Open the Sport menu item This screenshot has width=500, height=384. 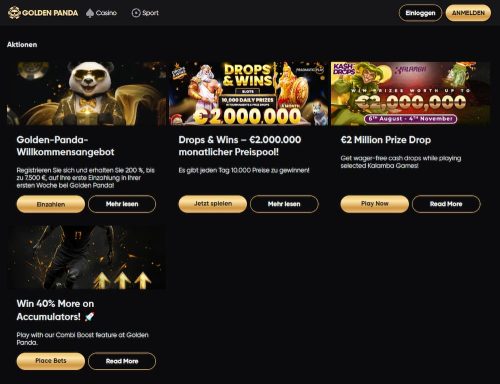pyautogui.click(x=145, y=13)
